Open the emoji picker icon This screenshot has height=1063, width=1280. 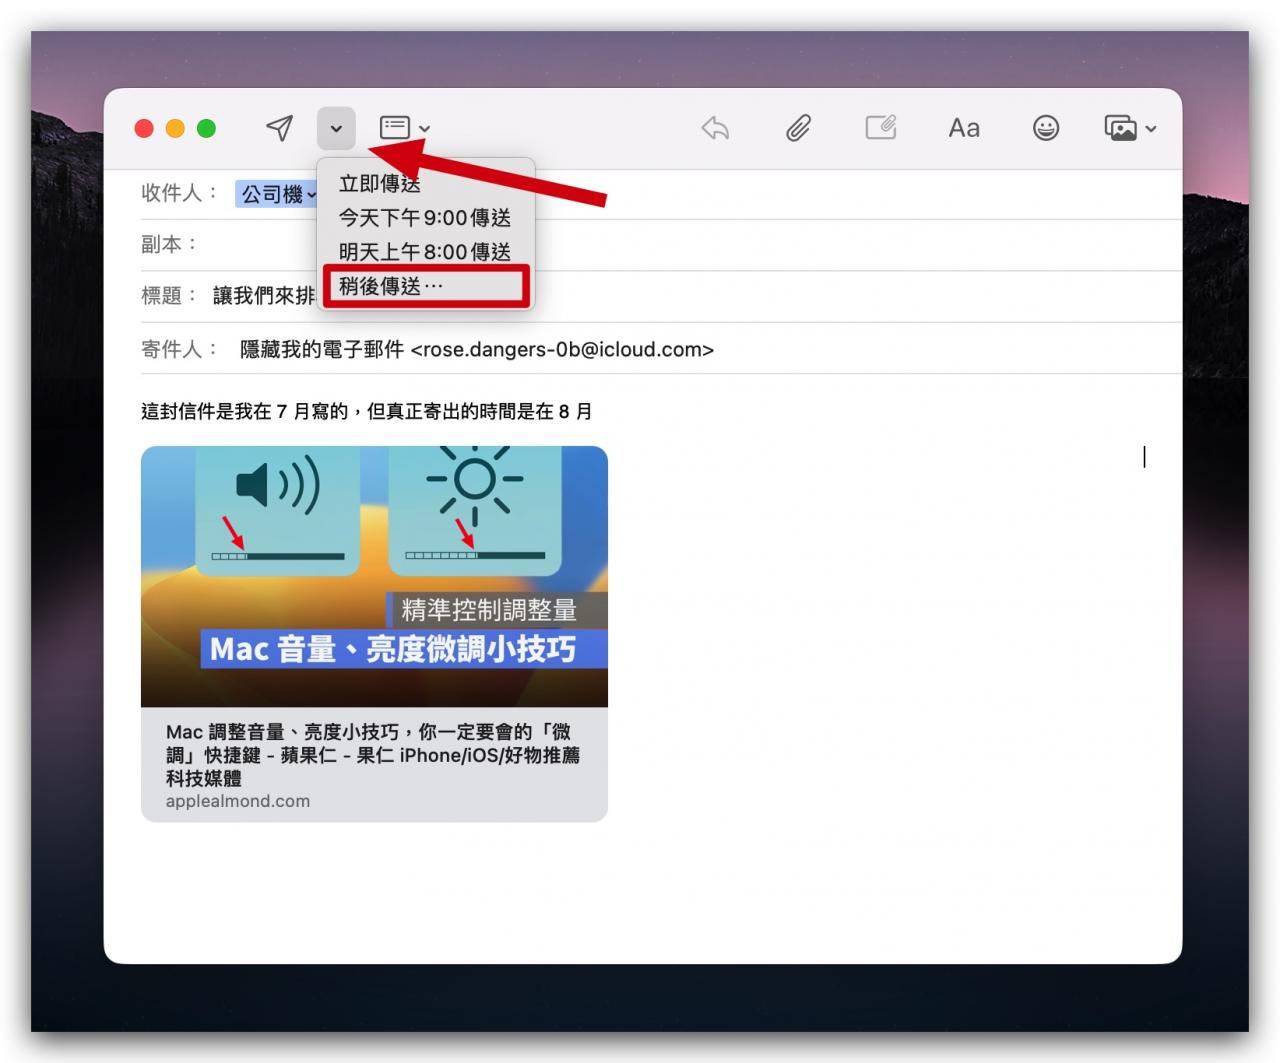(x=1046, y=128)
